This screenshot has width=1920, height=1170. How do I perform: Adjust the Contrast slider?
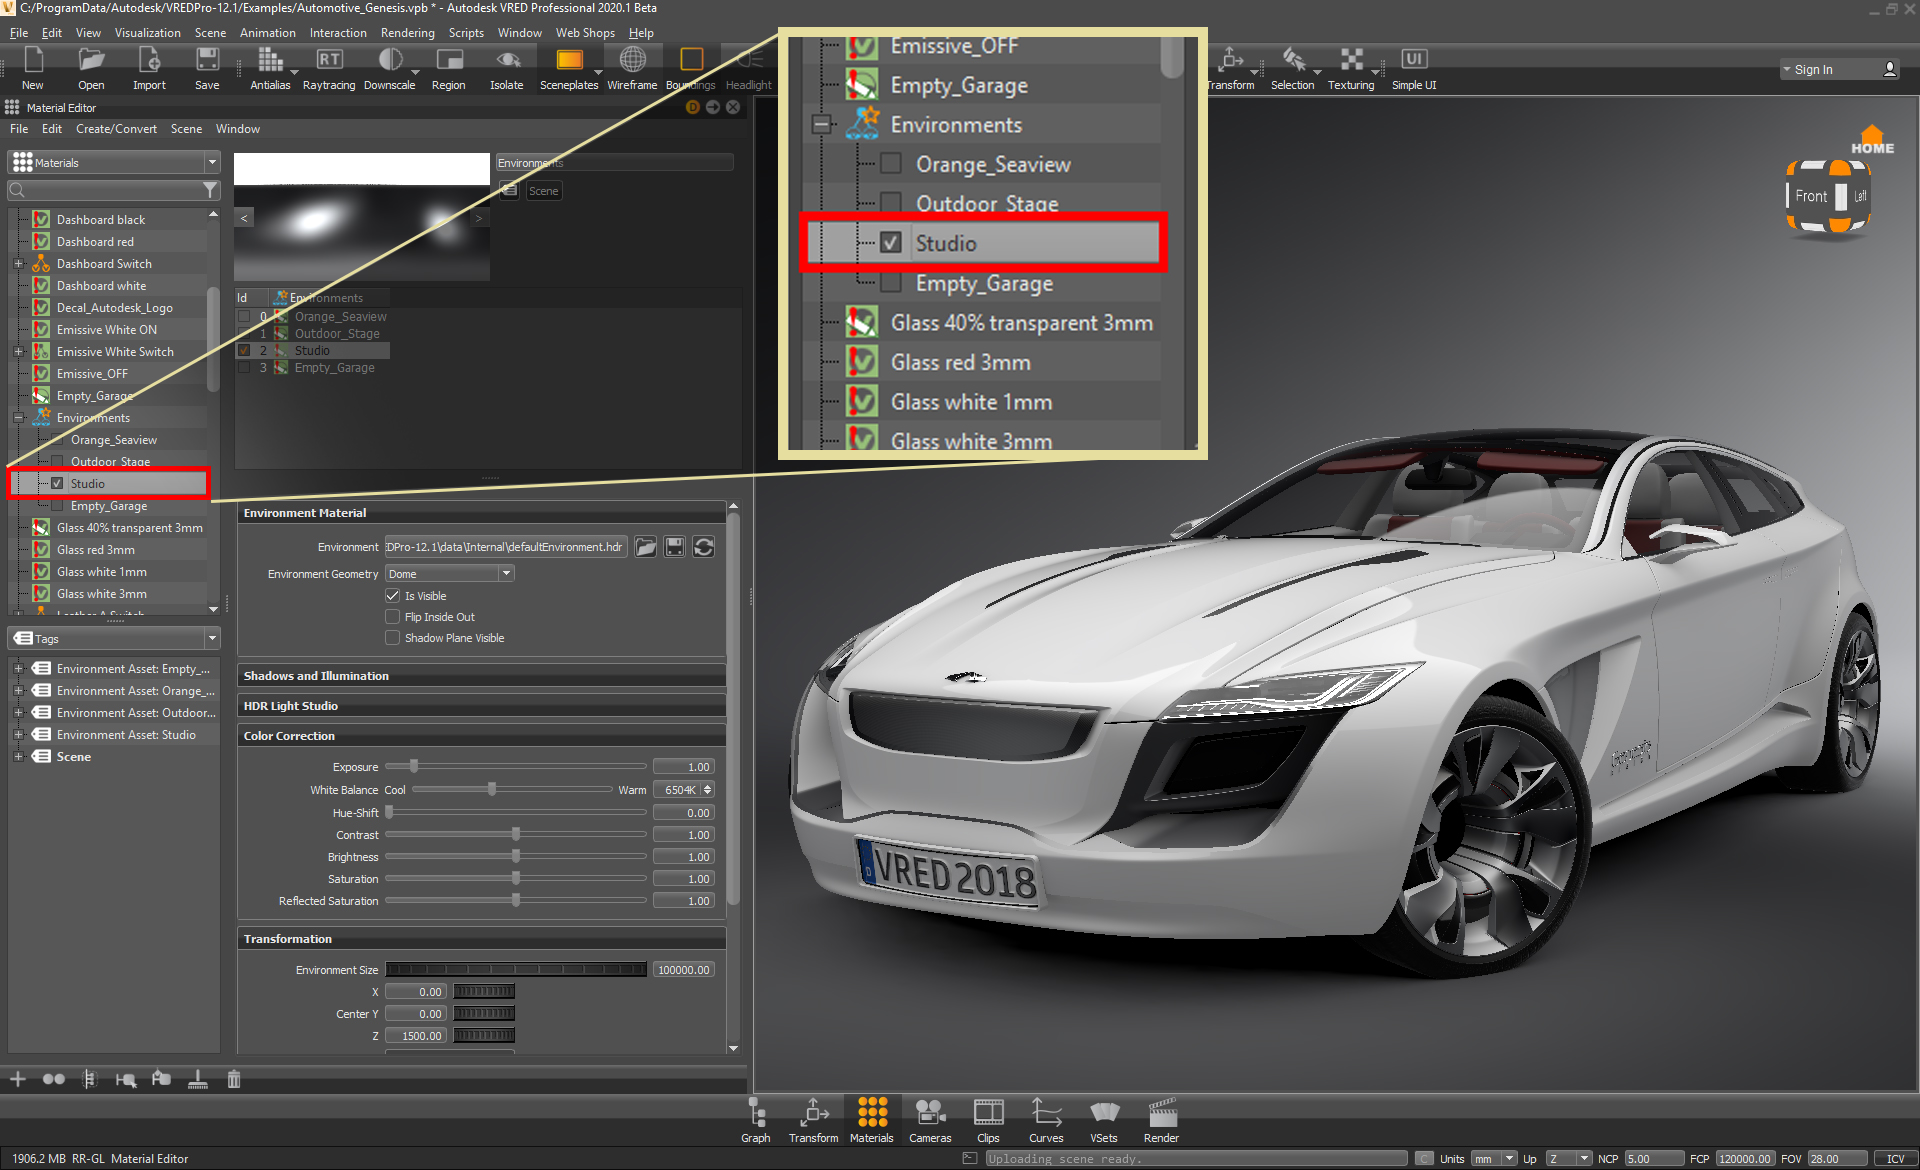516,835
